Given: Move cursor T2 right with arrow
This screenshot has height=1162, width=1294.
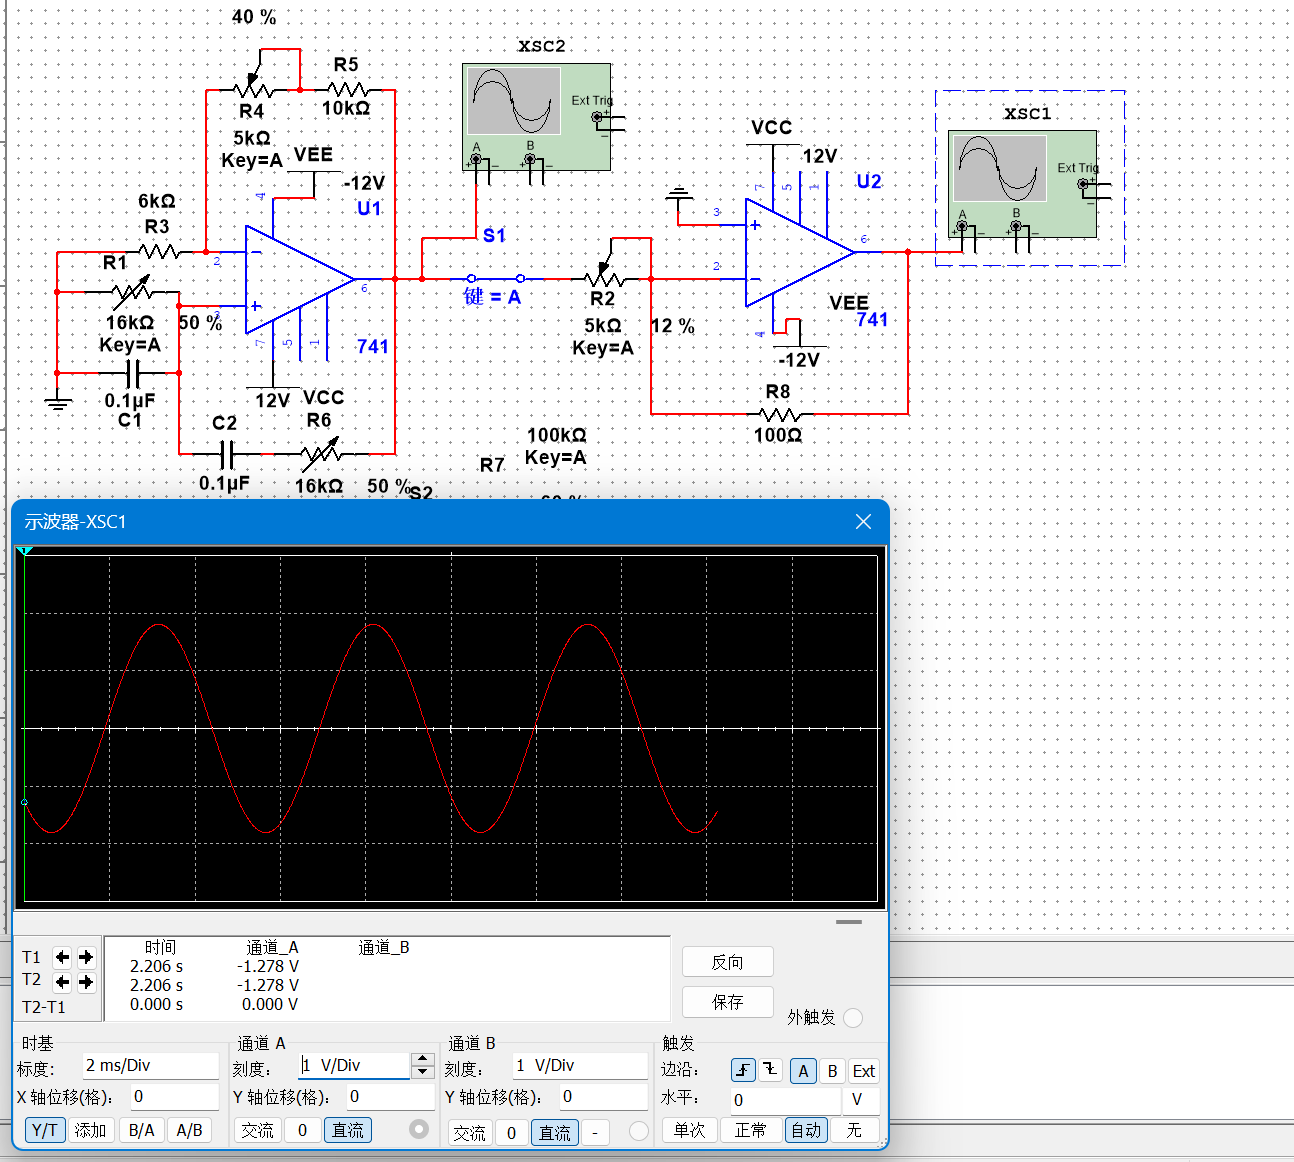Looking at the screenshot, I should 86,982.
